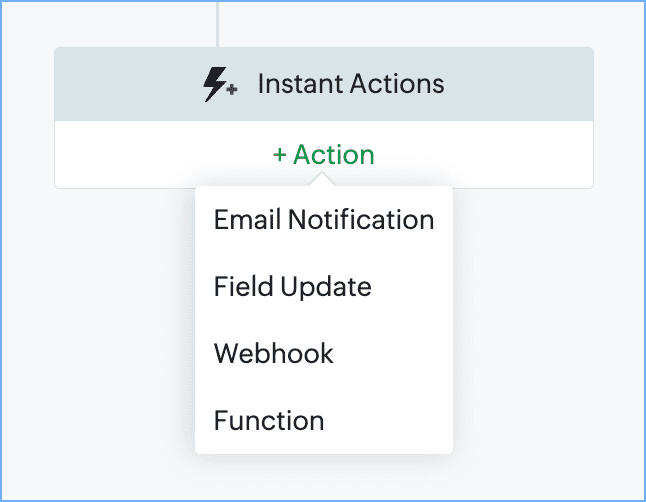Click the Instant Actions header title
Image resolution: width=646 pixels, height=502 pixels.
click(x=351, y=84)
